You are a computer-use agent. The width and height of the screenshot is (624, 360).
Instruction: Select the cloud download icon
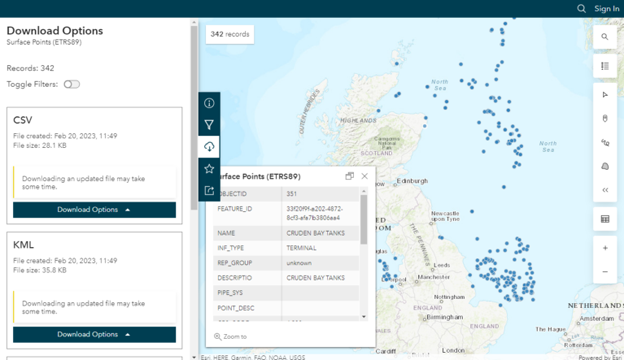pyautogui.click(x=209, y=147)
